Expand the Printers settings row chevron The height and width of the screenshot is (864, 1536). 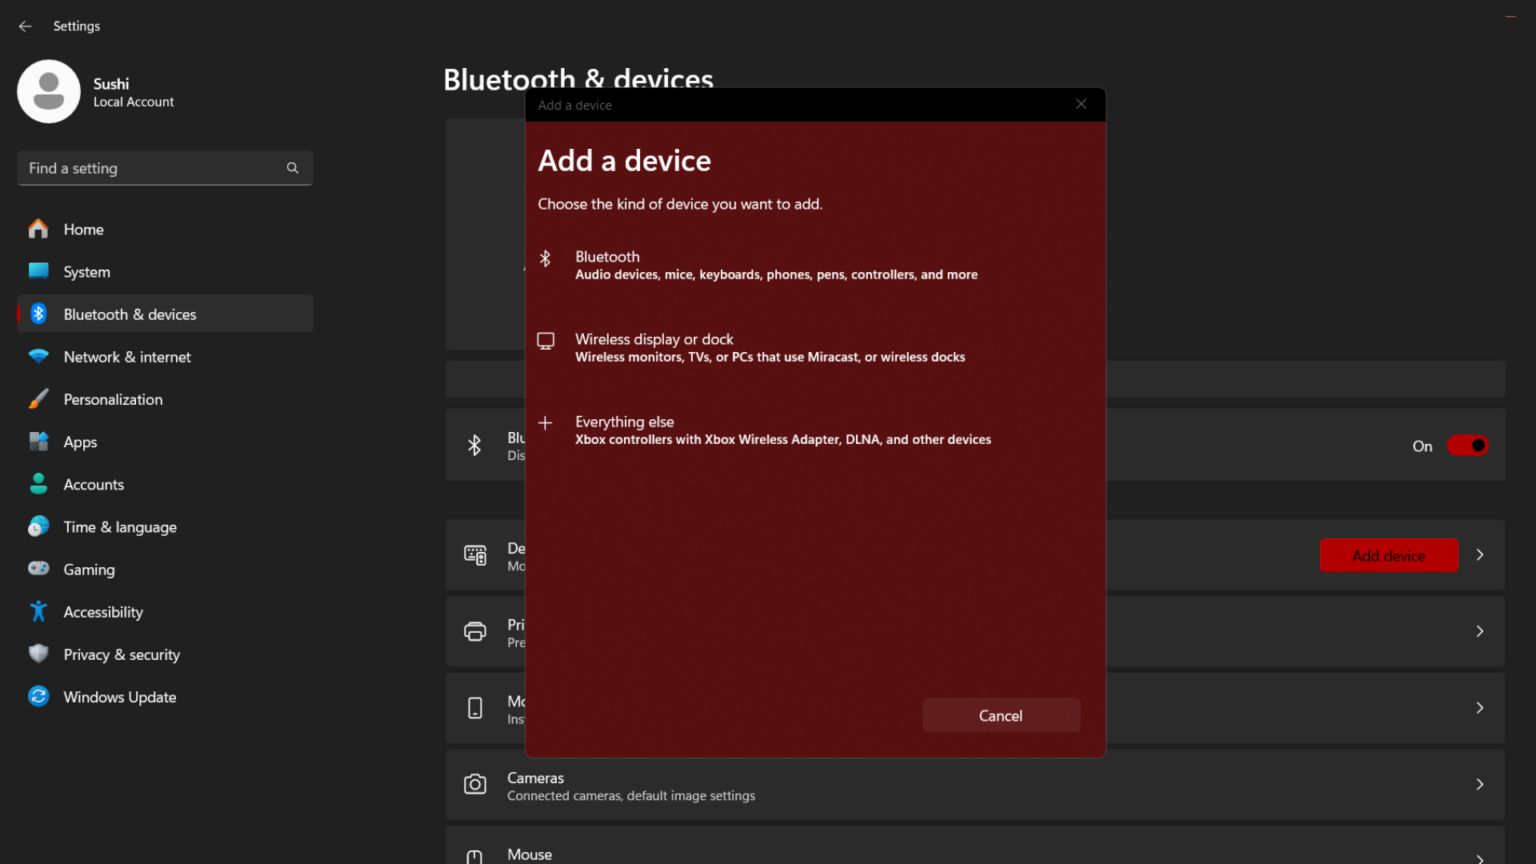coord(1480,631)
